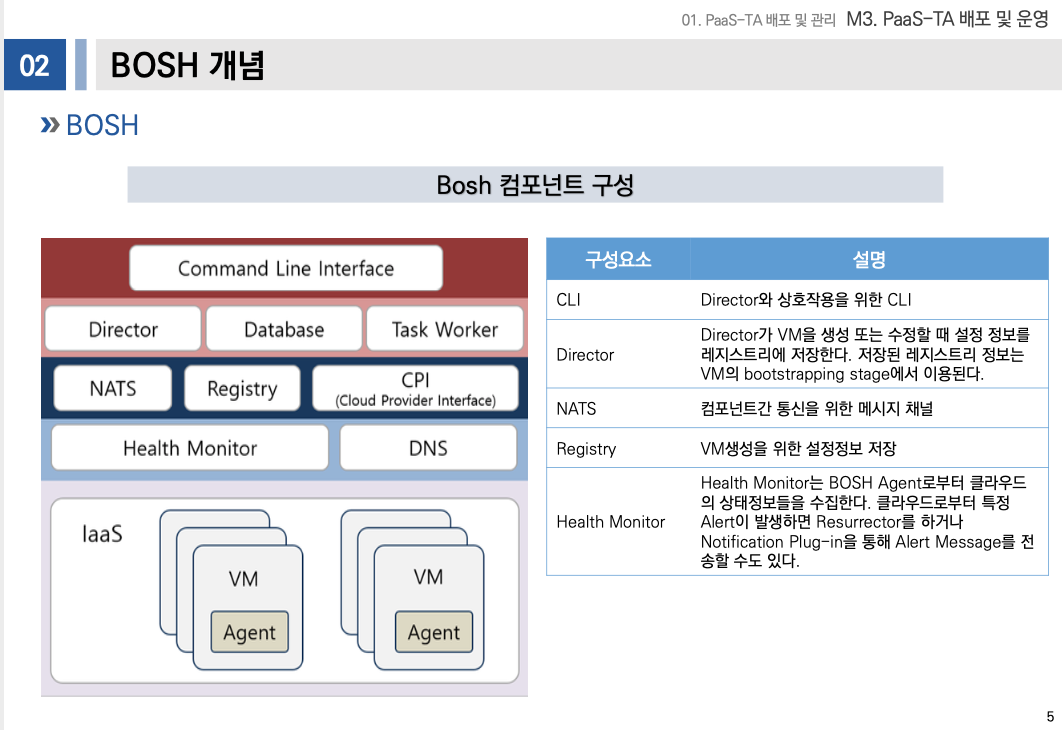The height and width of the screenshot is (730, 1062).
Task: Select the Registry table cell
Action: (618, 448)
